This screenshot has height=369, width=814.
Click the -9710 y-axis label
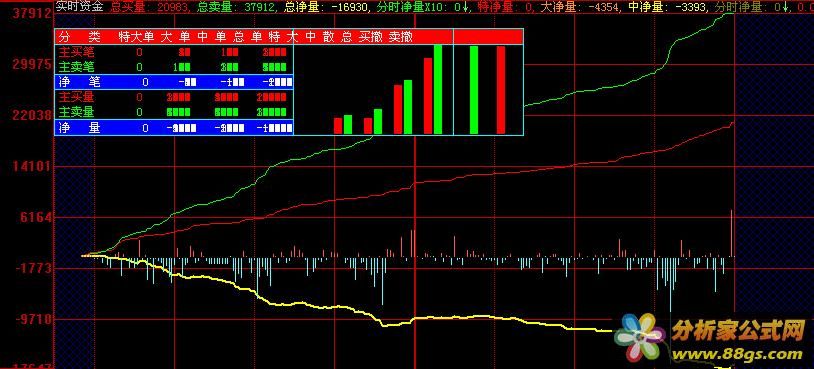click(x=30, y=319)
